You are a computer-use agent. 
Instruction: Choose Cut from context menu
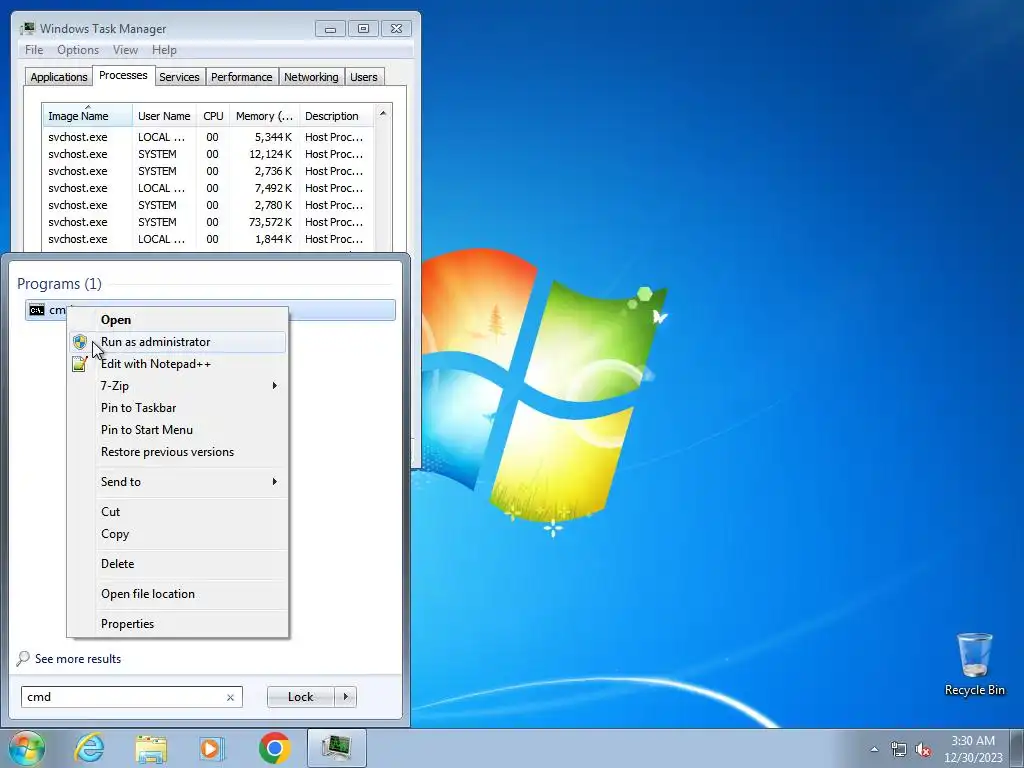pyautogui.click(x=178, y=512)
